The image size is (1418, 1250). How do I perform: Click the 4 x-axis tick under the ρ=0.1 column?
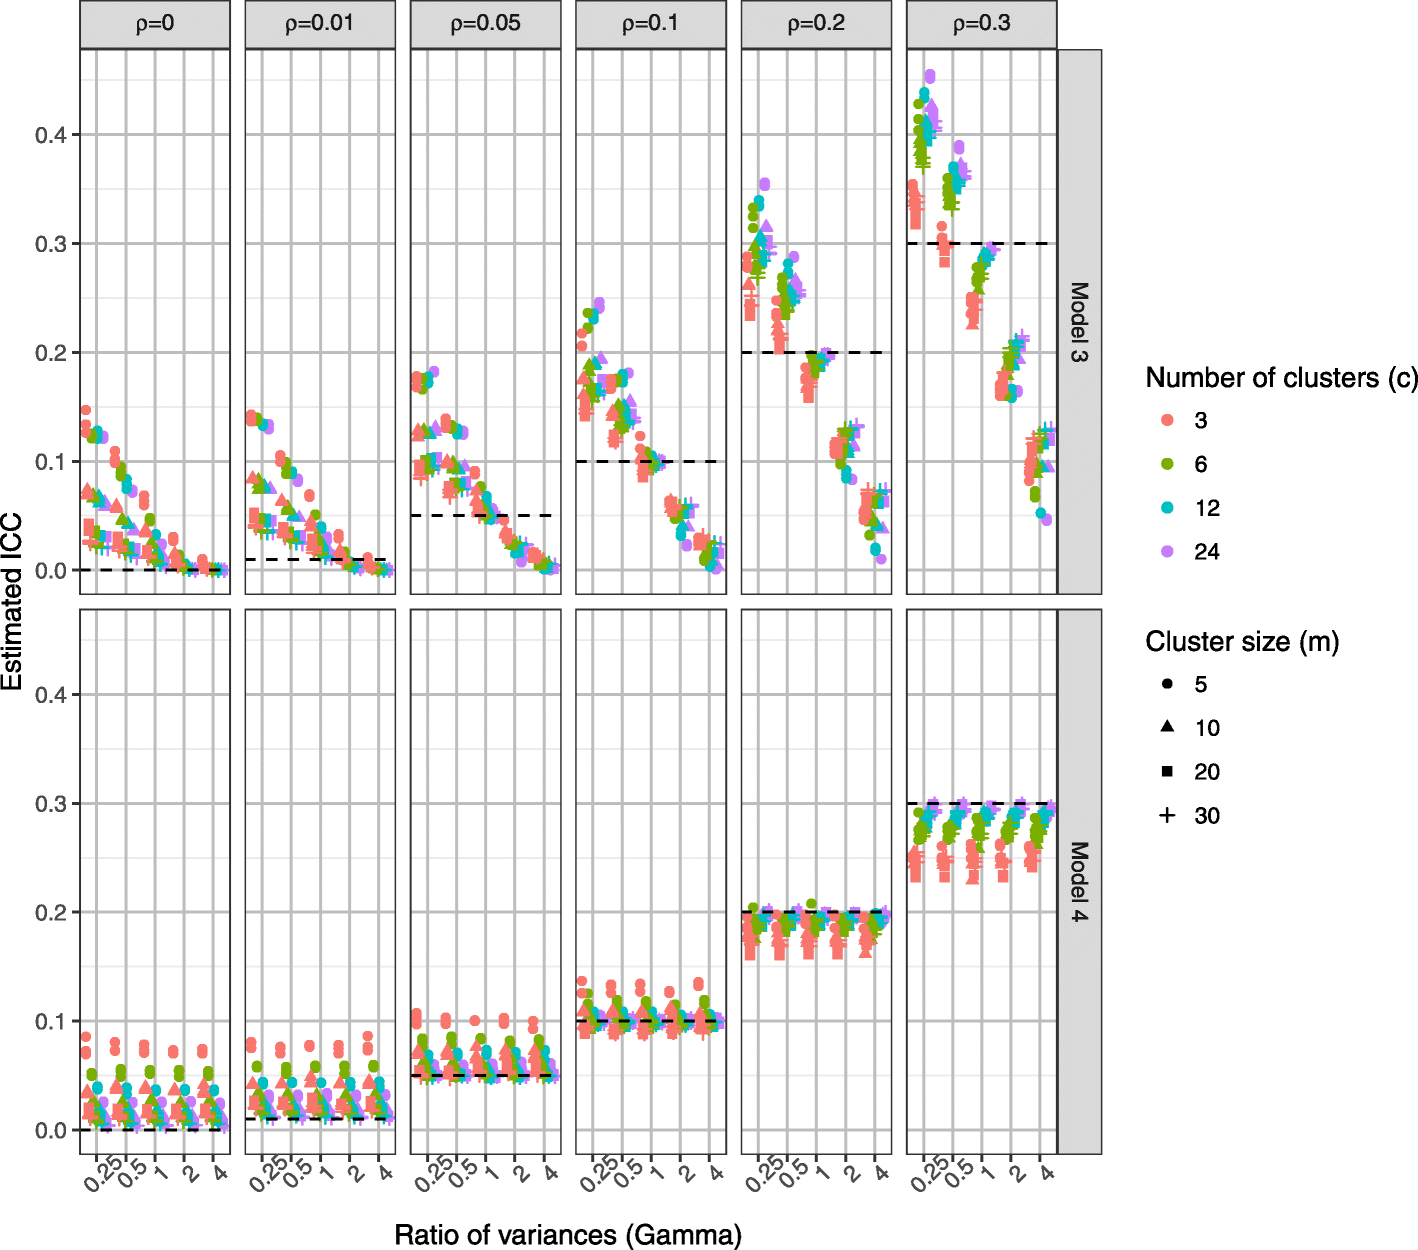(x=715, y=1171)
